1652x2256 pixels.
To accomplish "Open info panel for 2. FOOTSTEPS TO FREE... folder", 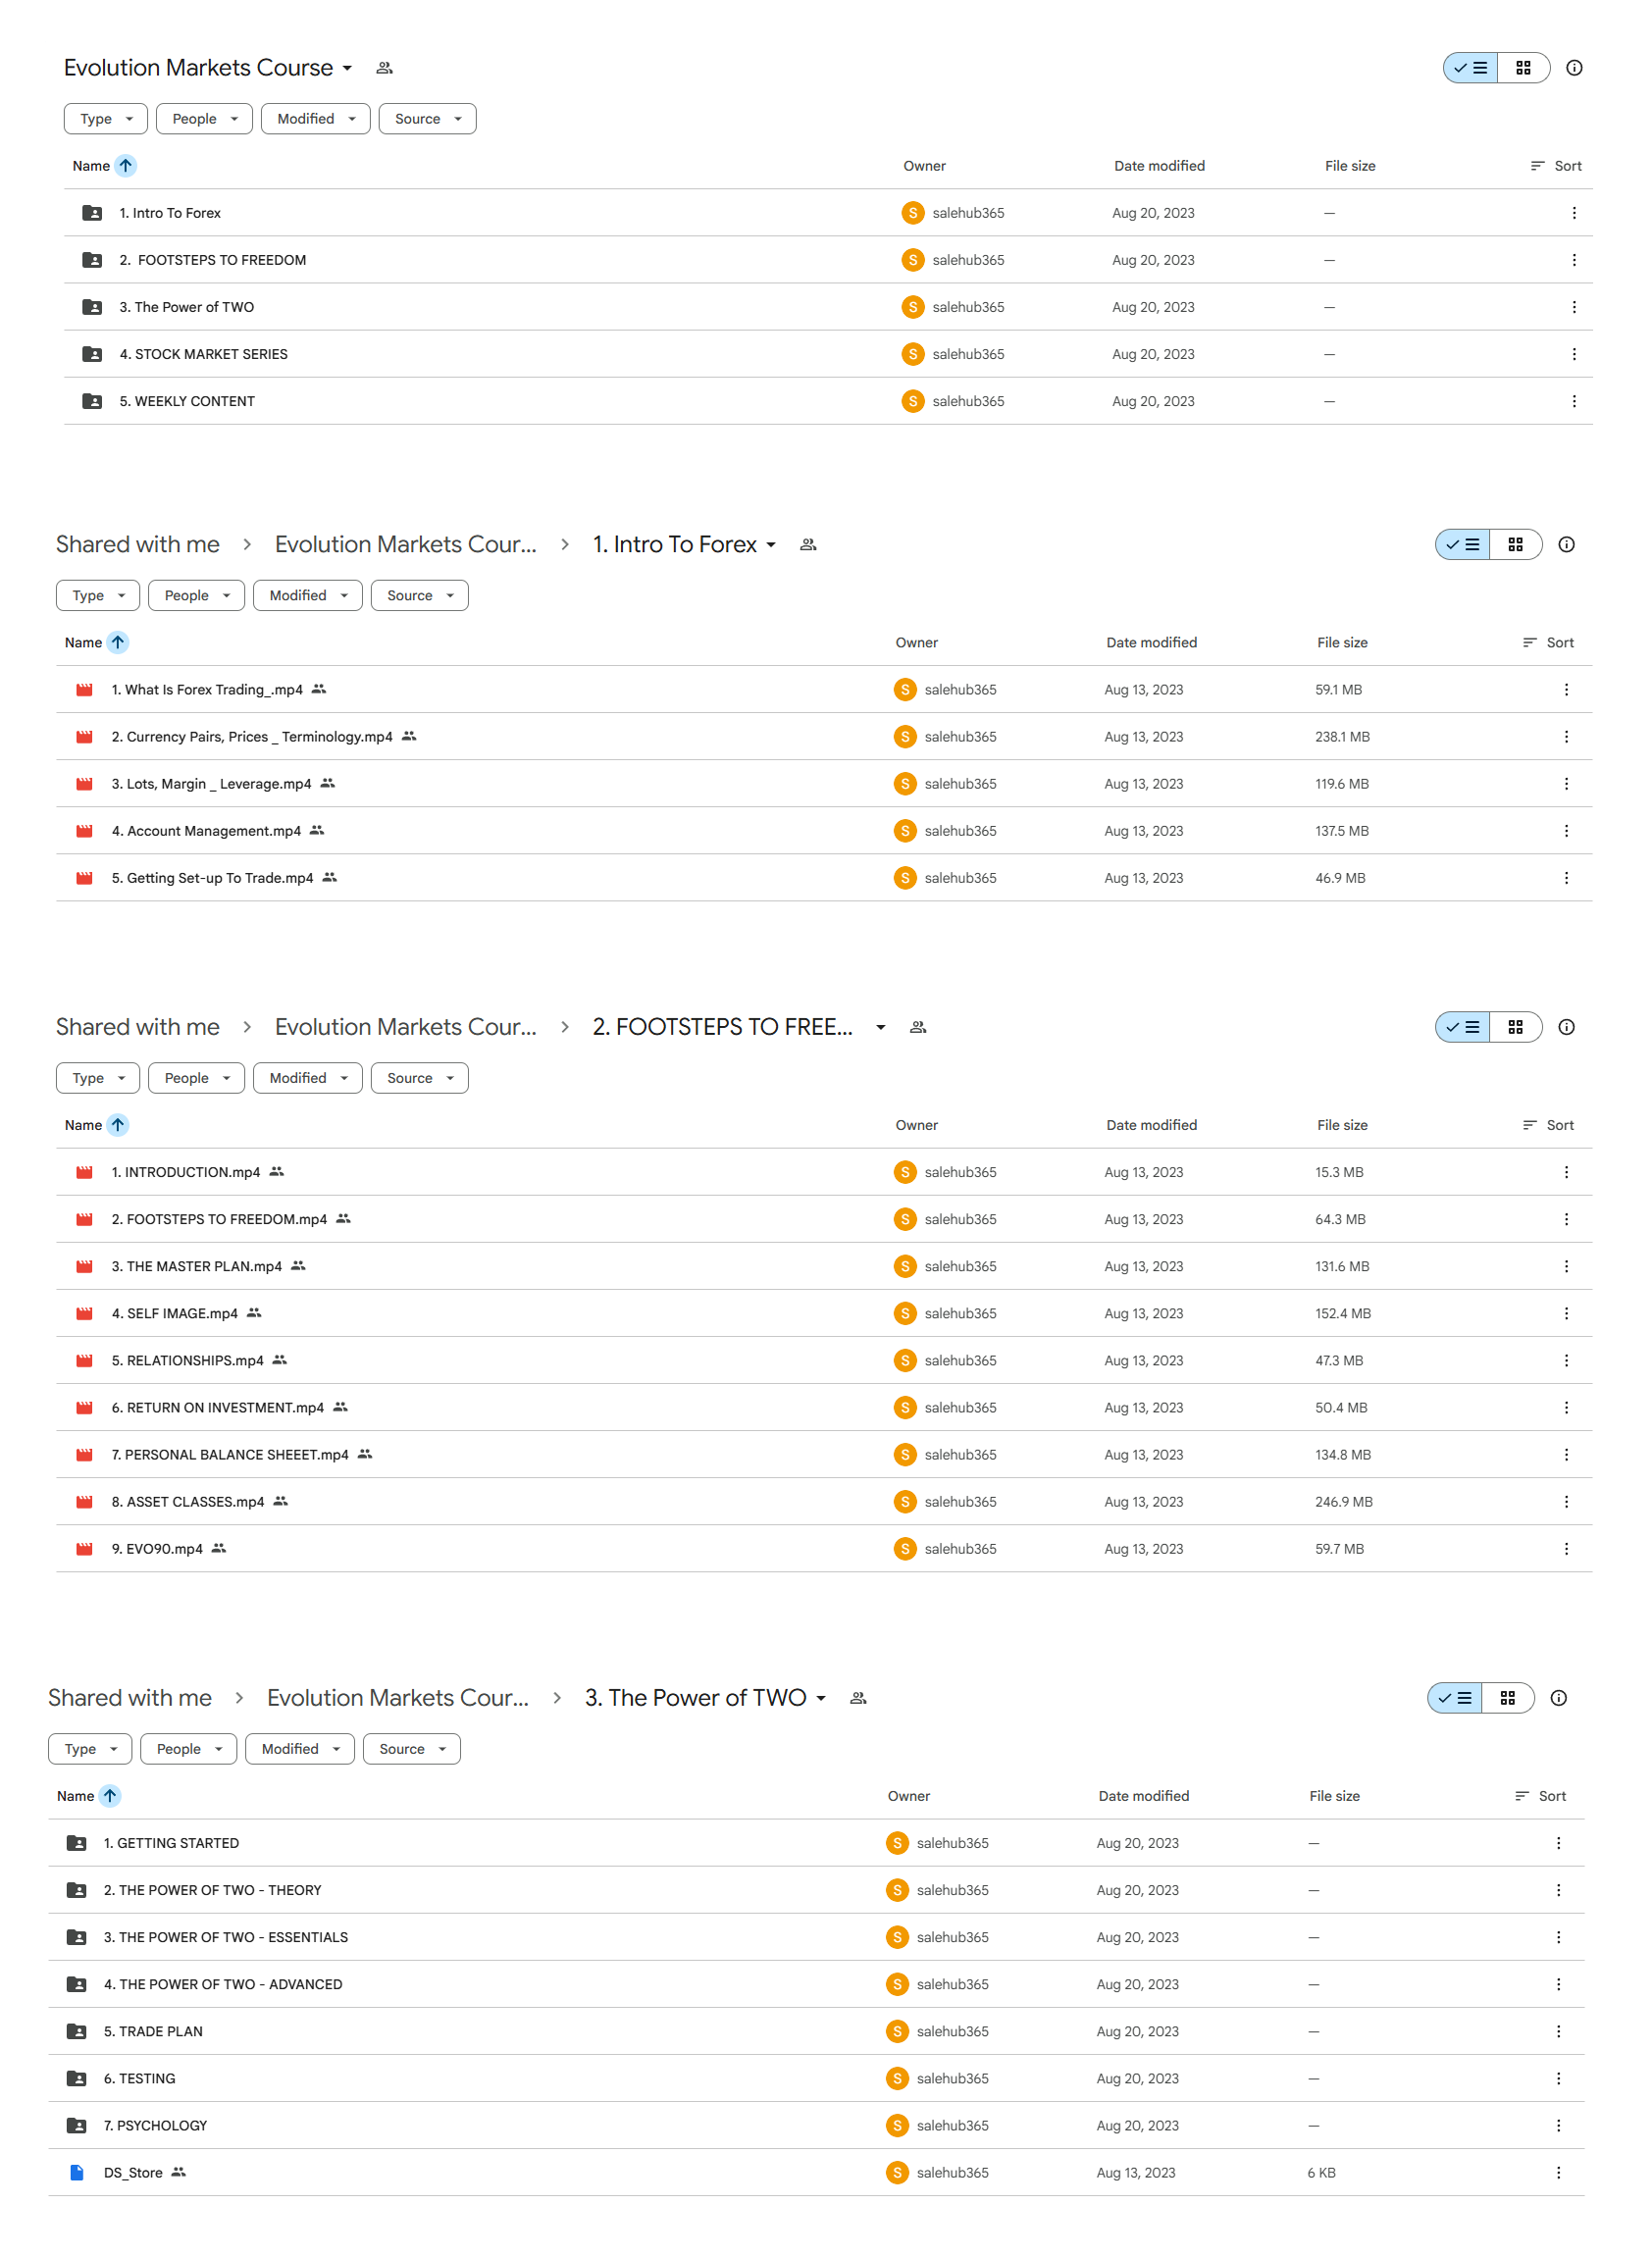I will pyautogui.click(x=1566, y=1028).
